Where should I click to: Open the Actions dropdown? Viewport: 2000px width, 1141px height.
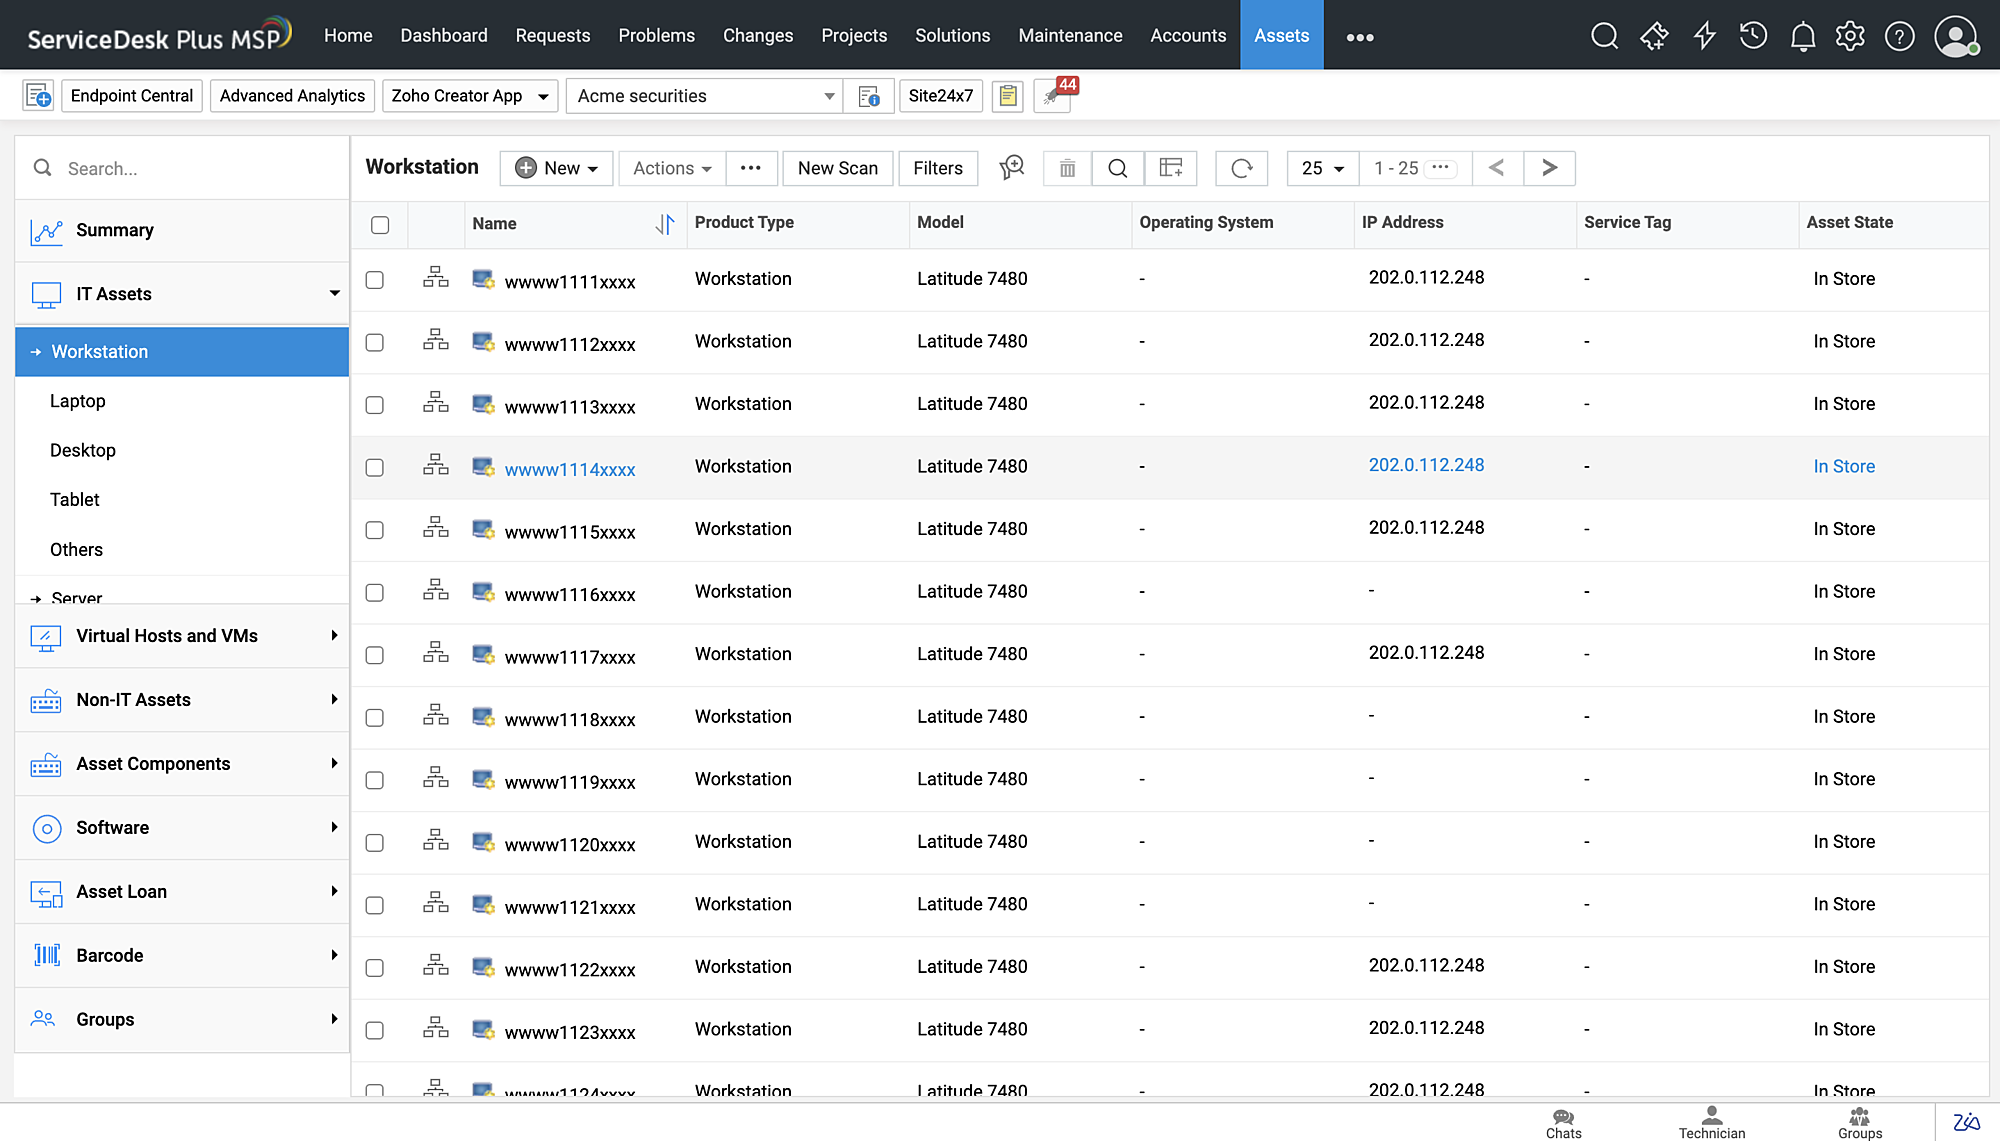coord(672,168)
